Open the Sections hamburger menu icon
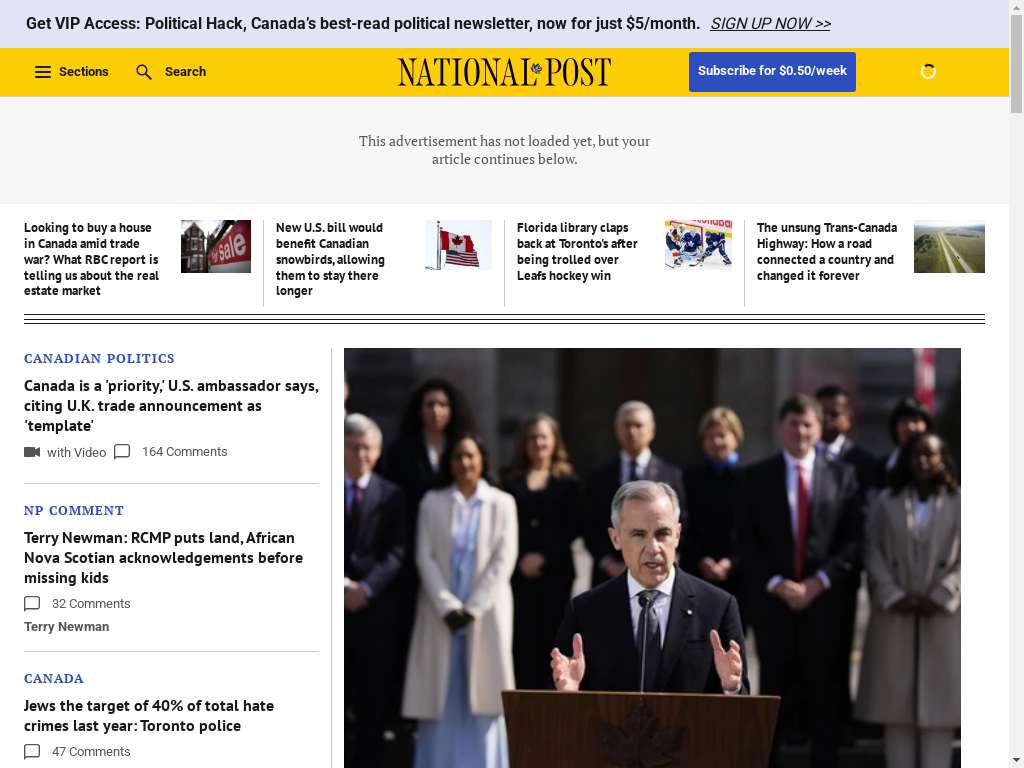1024x768 pixels. point(42,72)
